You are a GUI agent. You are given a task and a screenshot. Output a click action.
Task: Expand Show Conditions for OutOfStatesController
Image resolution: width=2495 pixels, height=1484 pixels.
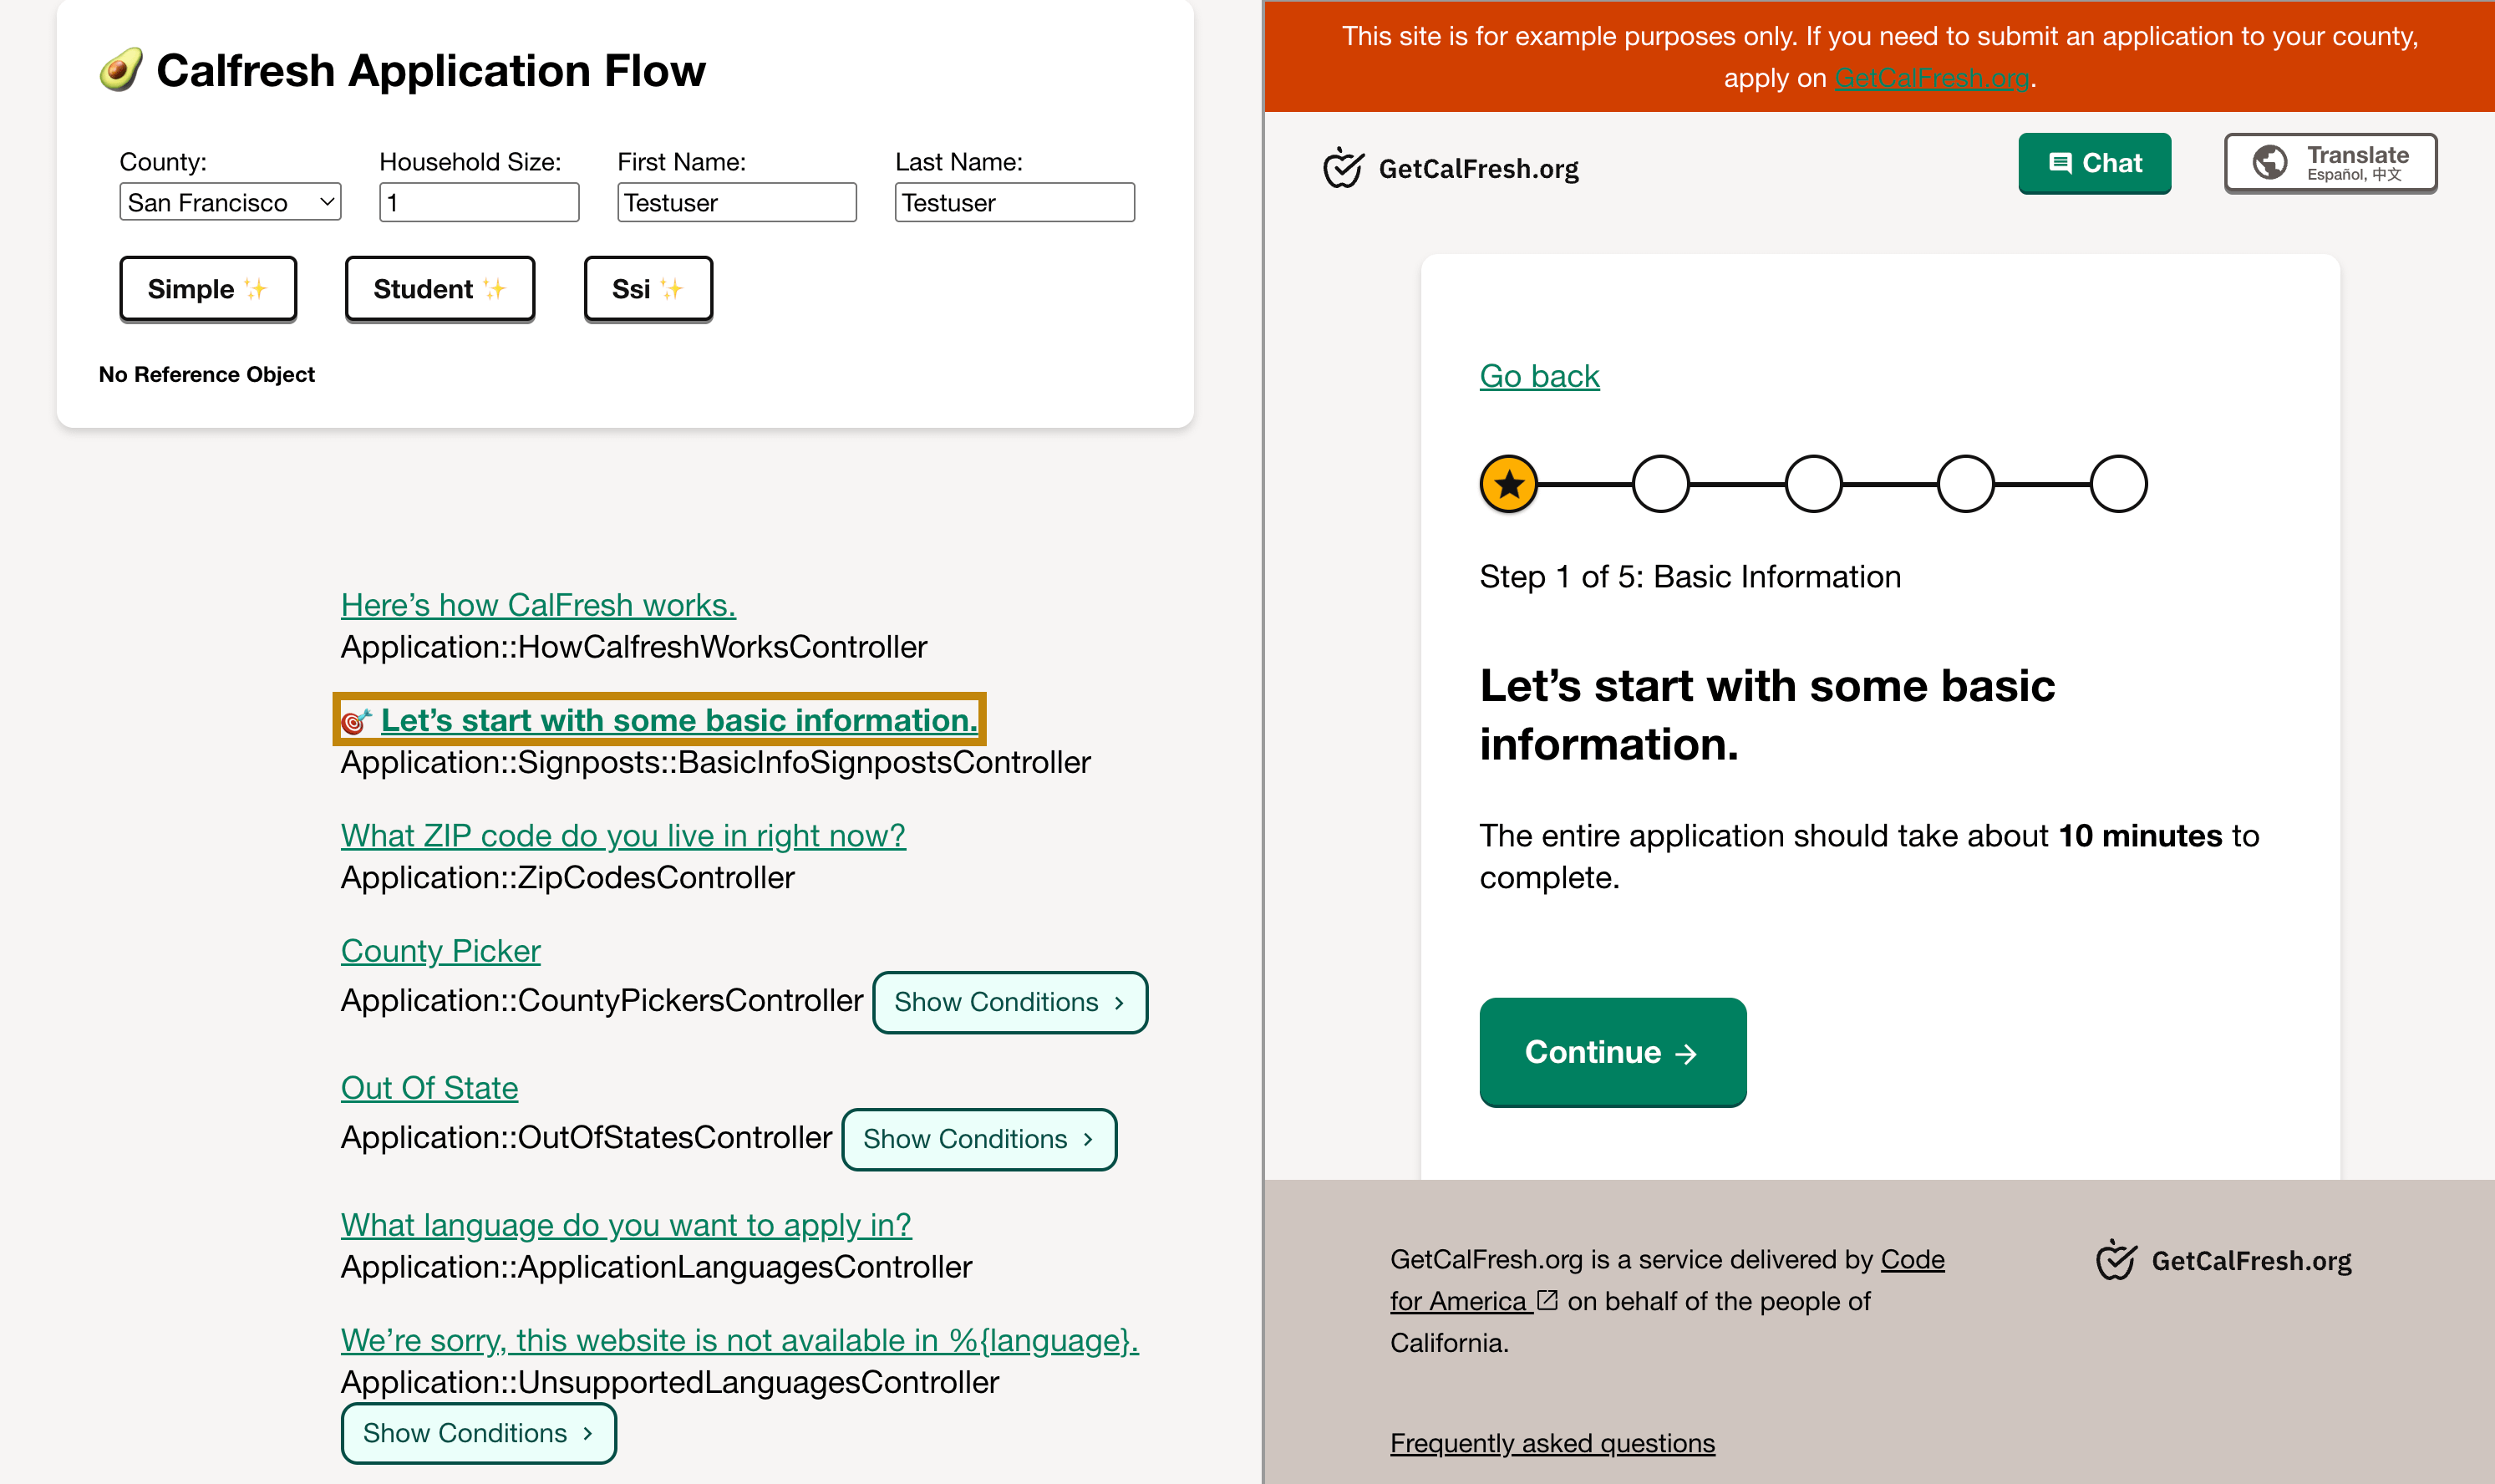(978, 1139)
